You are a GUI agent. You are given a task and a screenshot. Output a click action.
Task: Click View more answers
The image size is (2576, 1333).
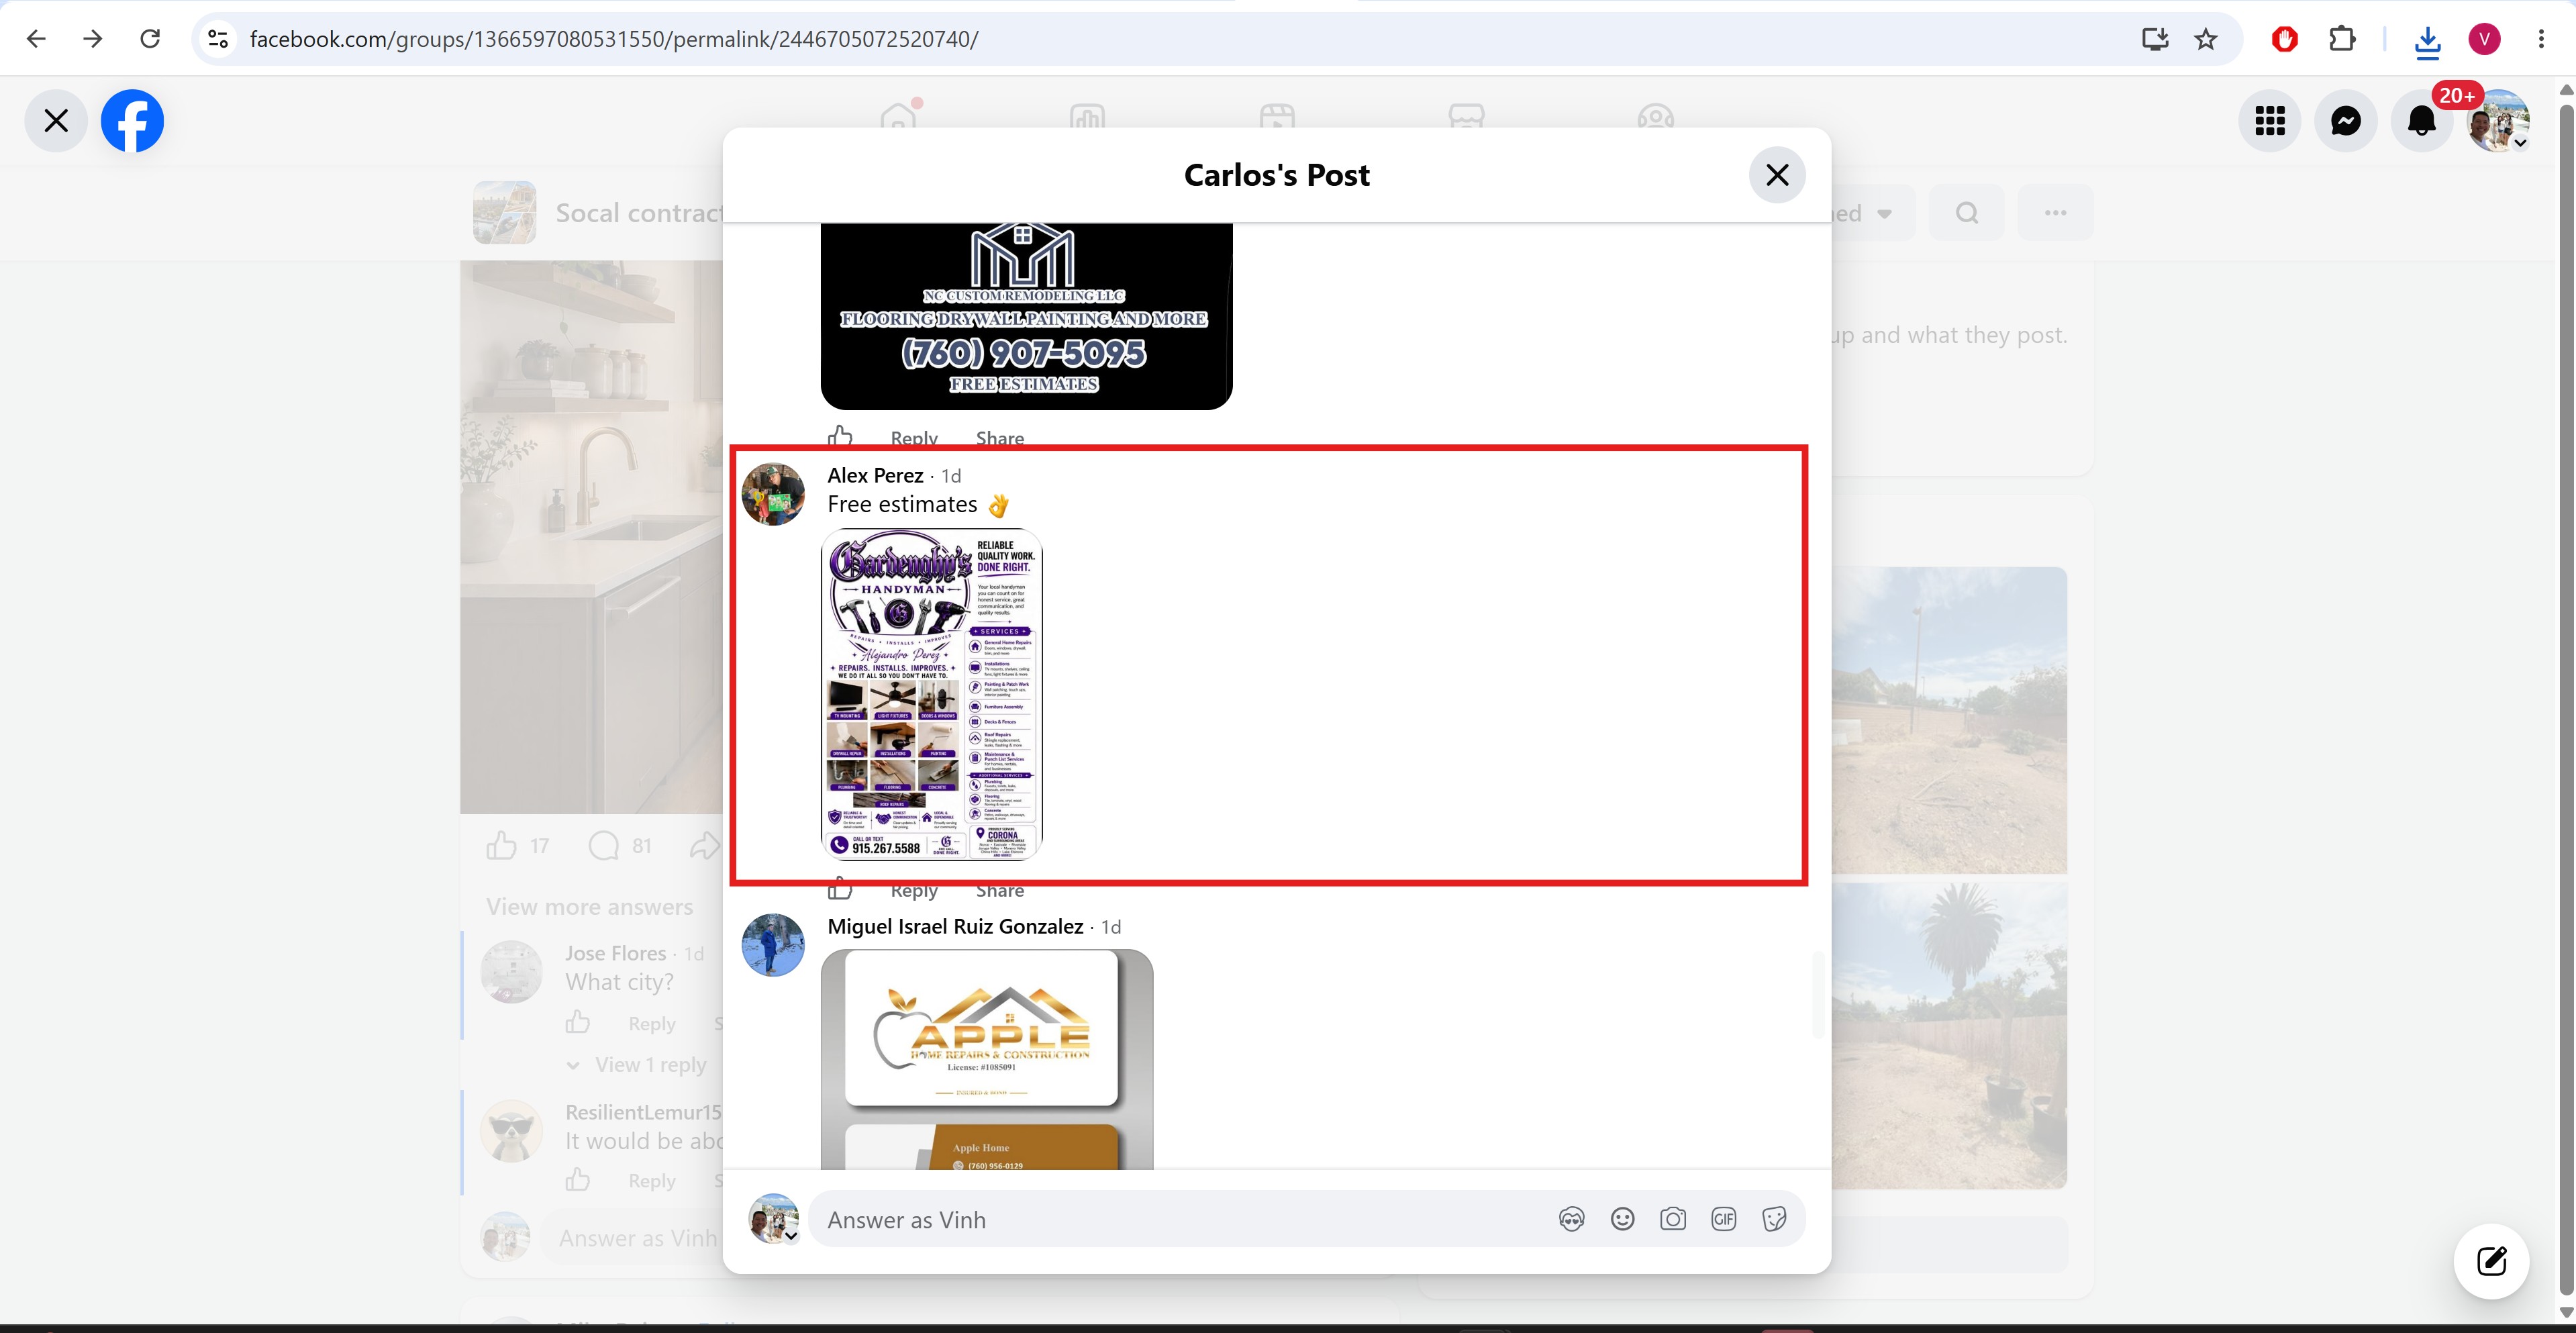coord(590,907)
